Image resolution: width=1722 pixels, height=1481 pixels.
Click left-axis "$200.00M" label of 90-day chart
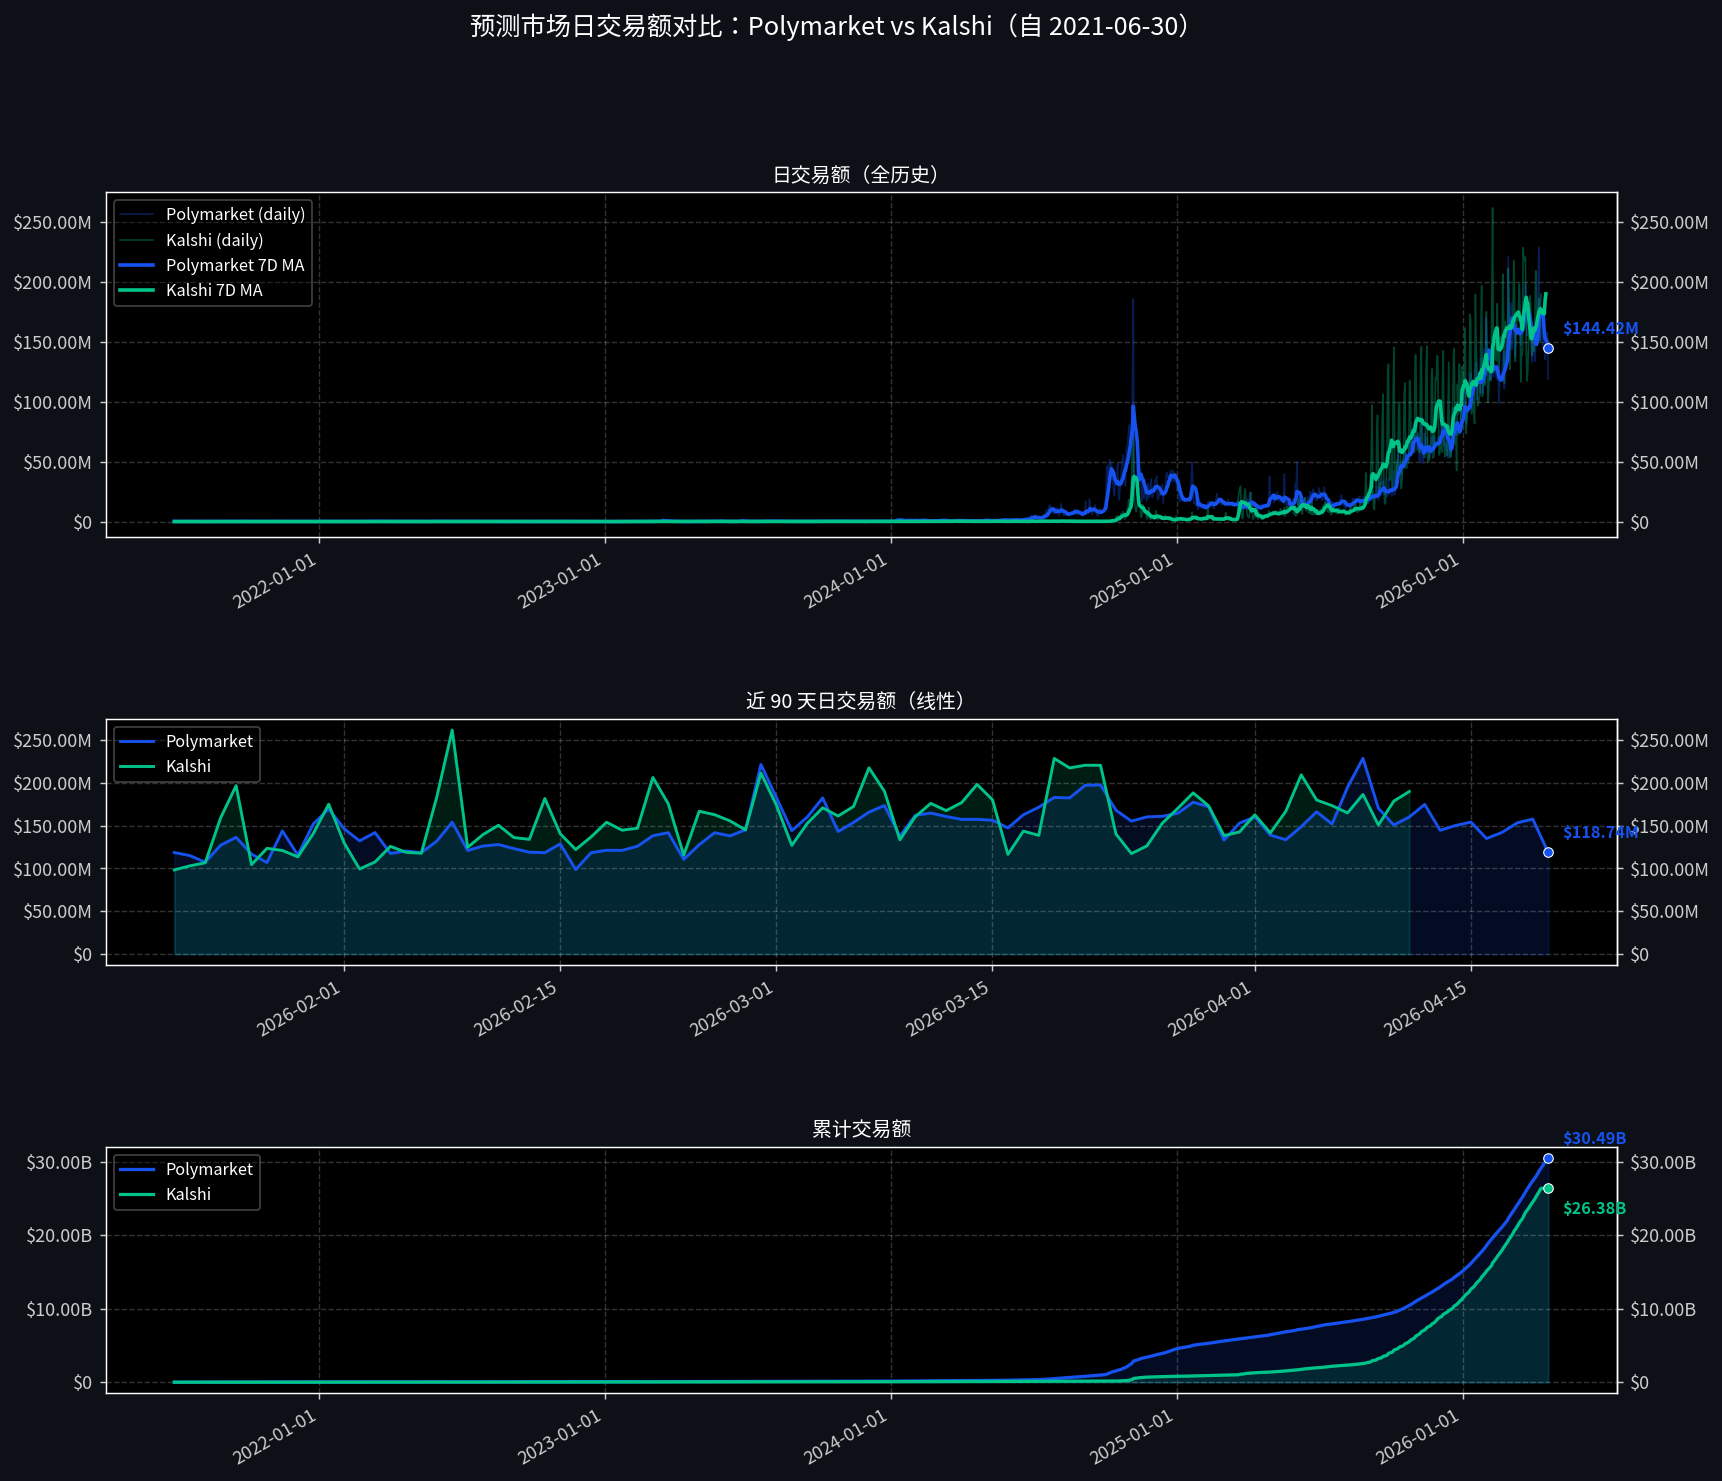[x=53, y=784]
